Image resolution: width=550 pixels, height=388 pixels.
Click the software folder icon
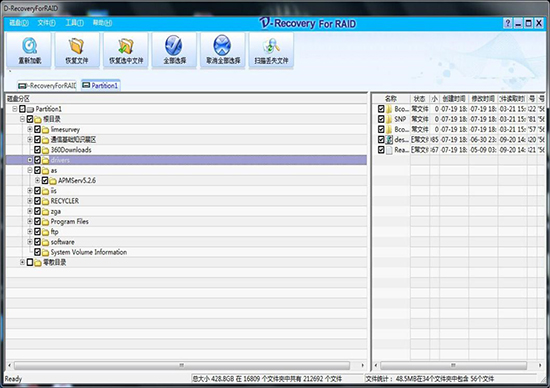click(46, 242)
